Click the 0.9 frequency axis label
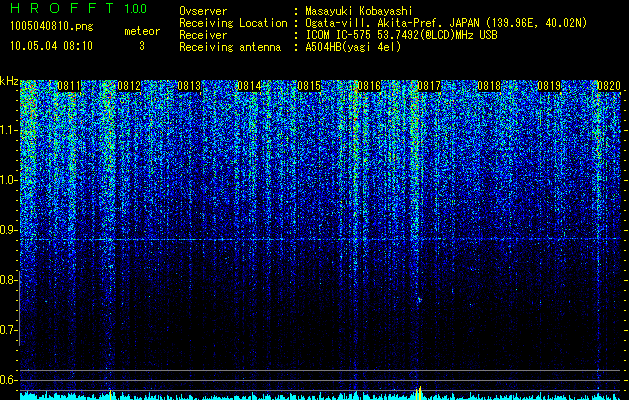This screenshot has width=629, height=400. point(8,230)
